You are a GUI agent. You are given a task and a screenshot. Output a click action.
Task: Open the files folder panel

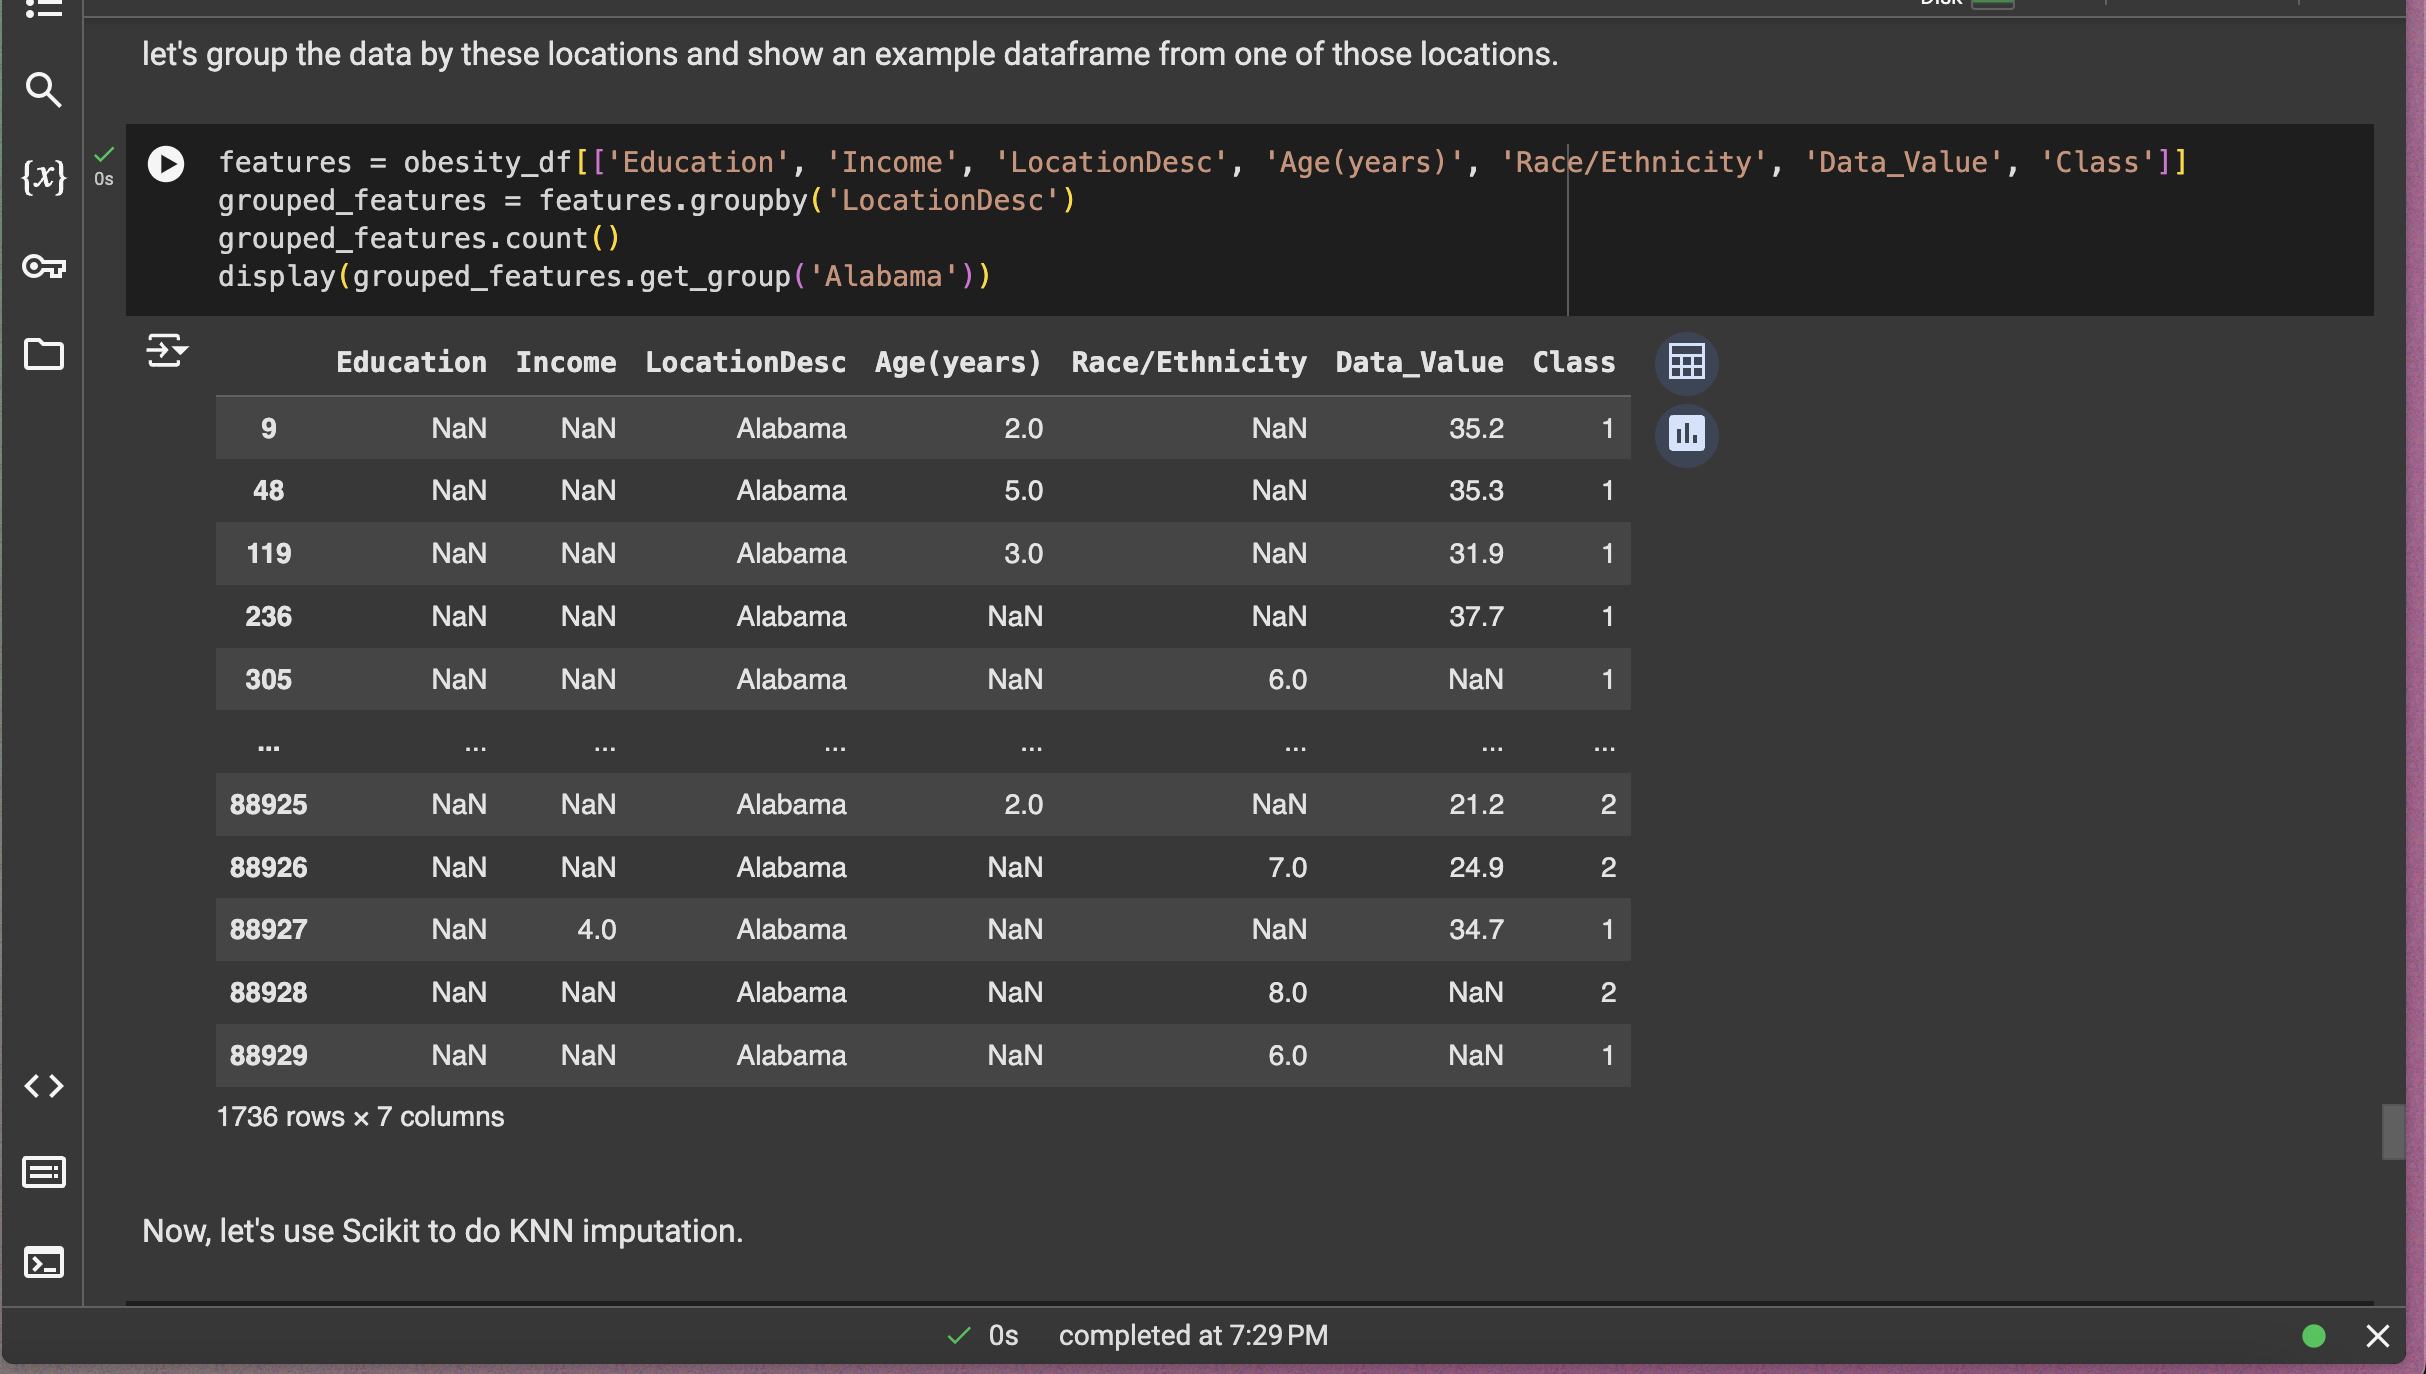[43, 354]
